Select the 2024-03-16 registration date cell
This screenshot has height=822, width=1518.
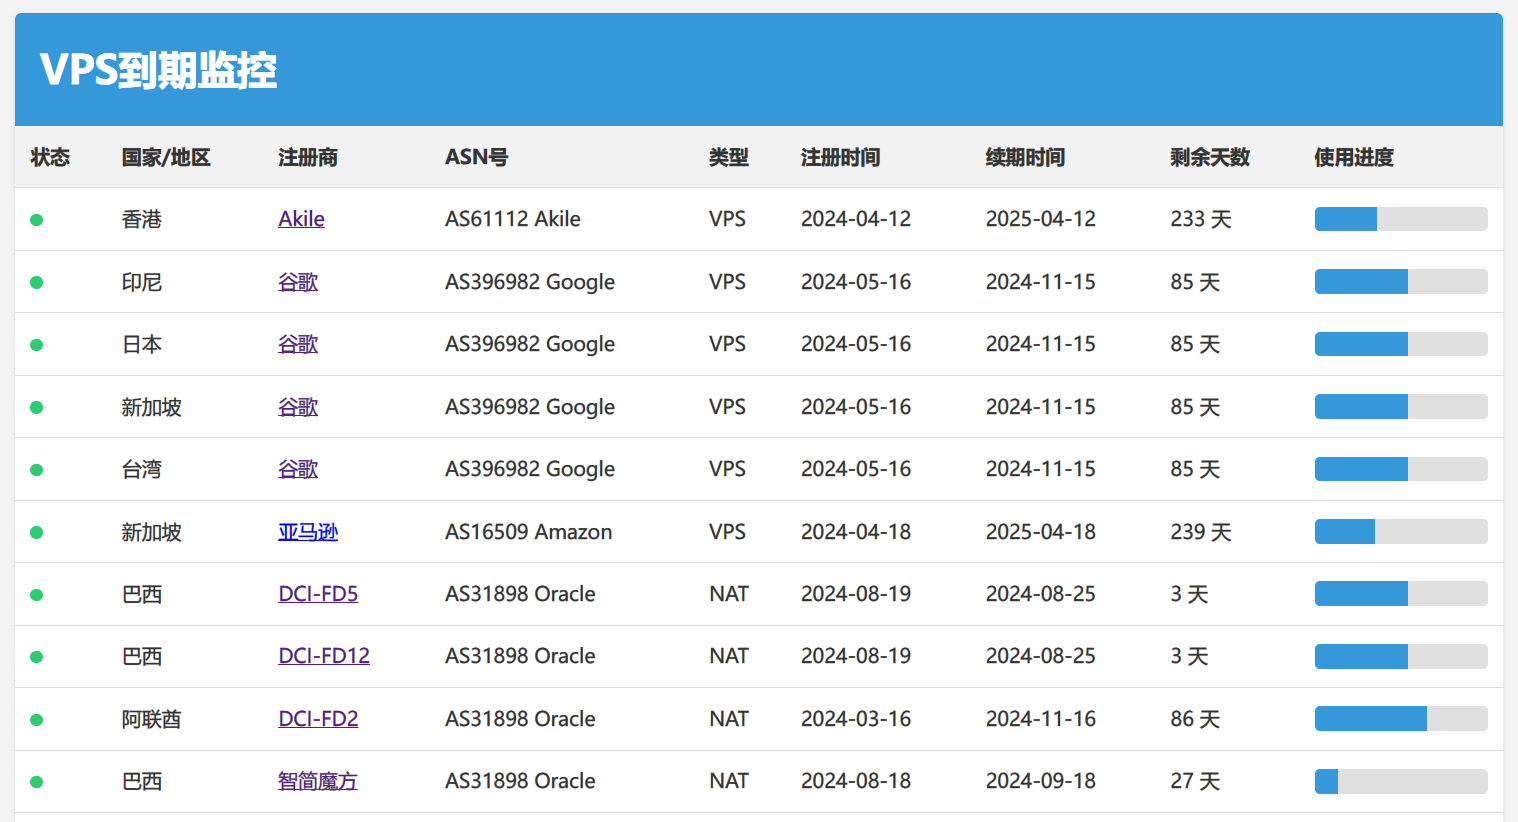tap(856, 719)
